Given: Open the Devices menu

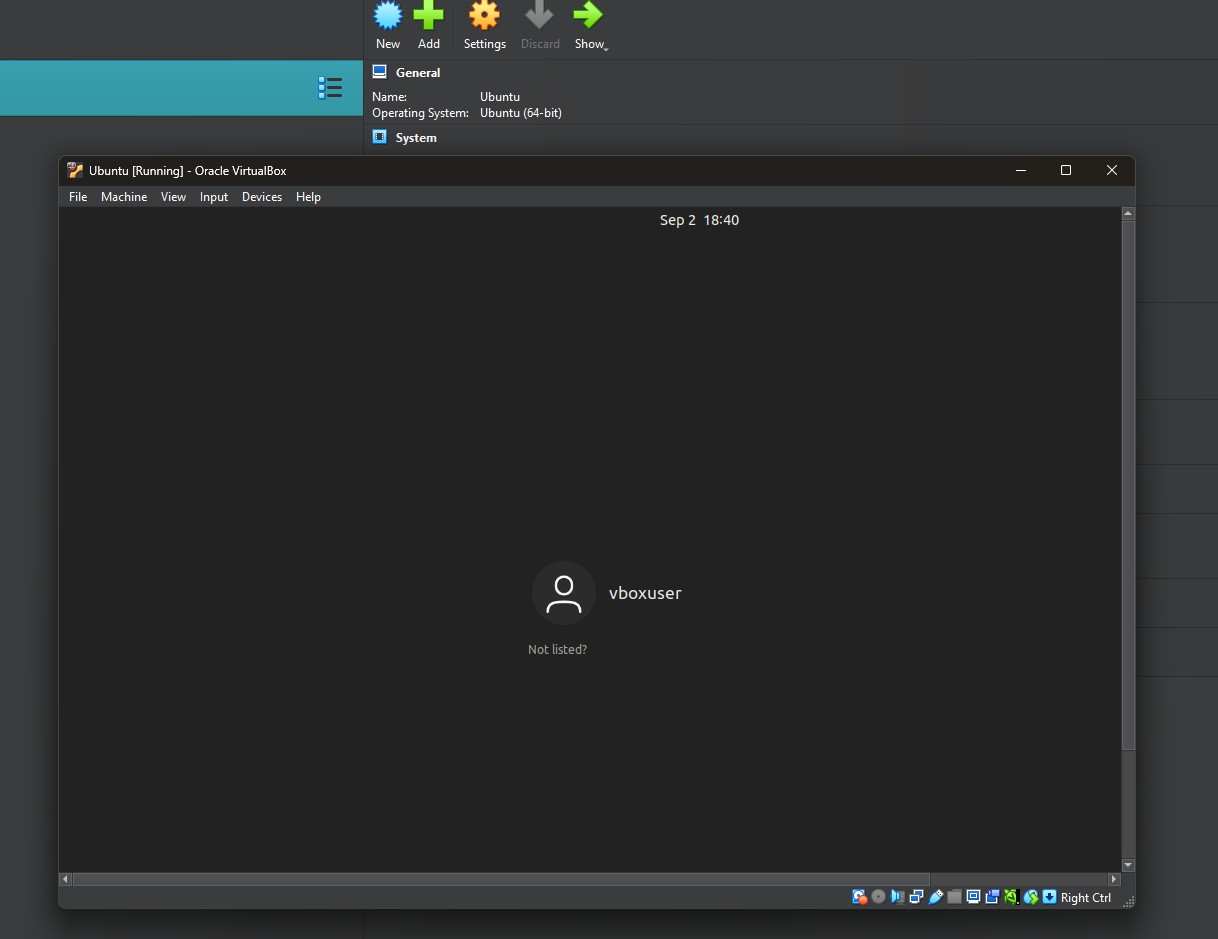Looking at the screenshot, I should 261,197.
